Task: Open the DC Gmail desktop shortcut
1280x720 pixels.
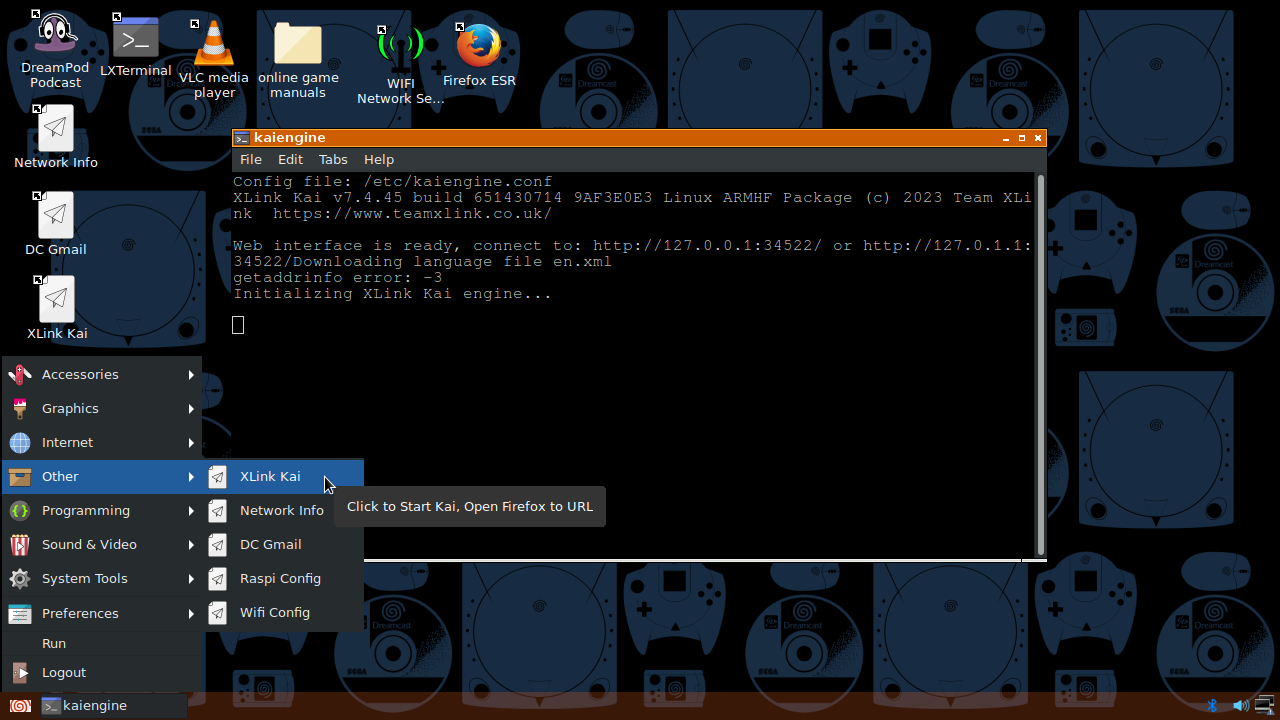Action: (x=56, y=224)
